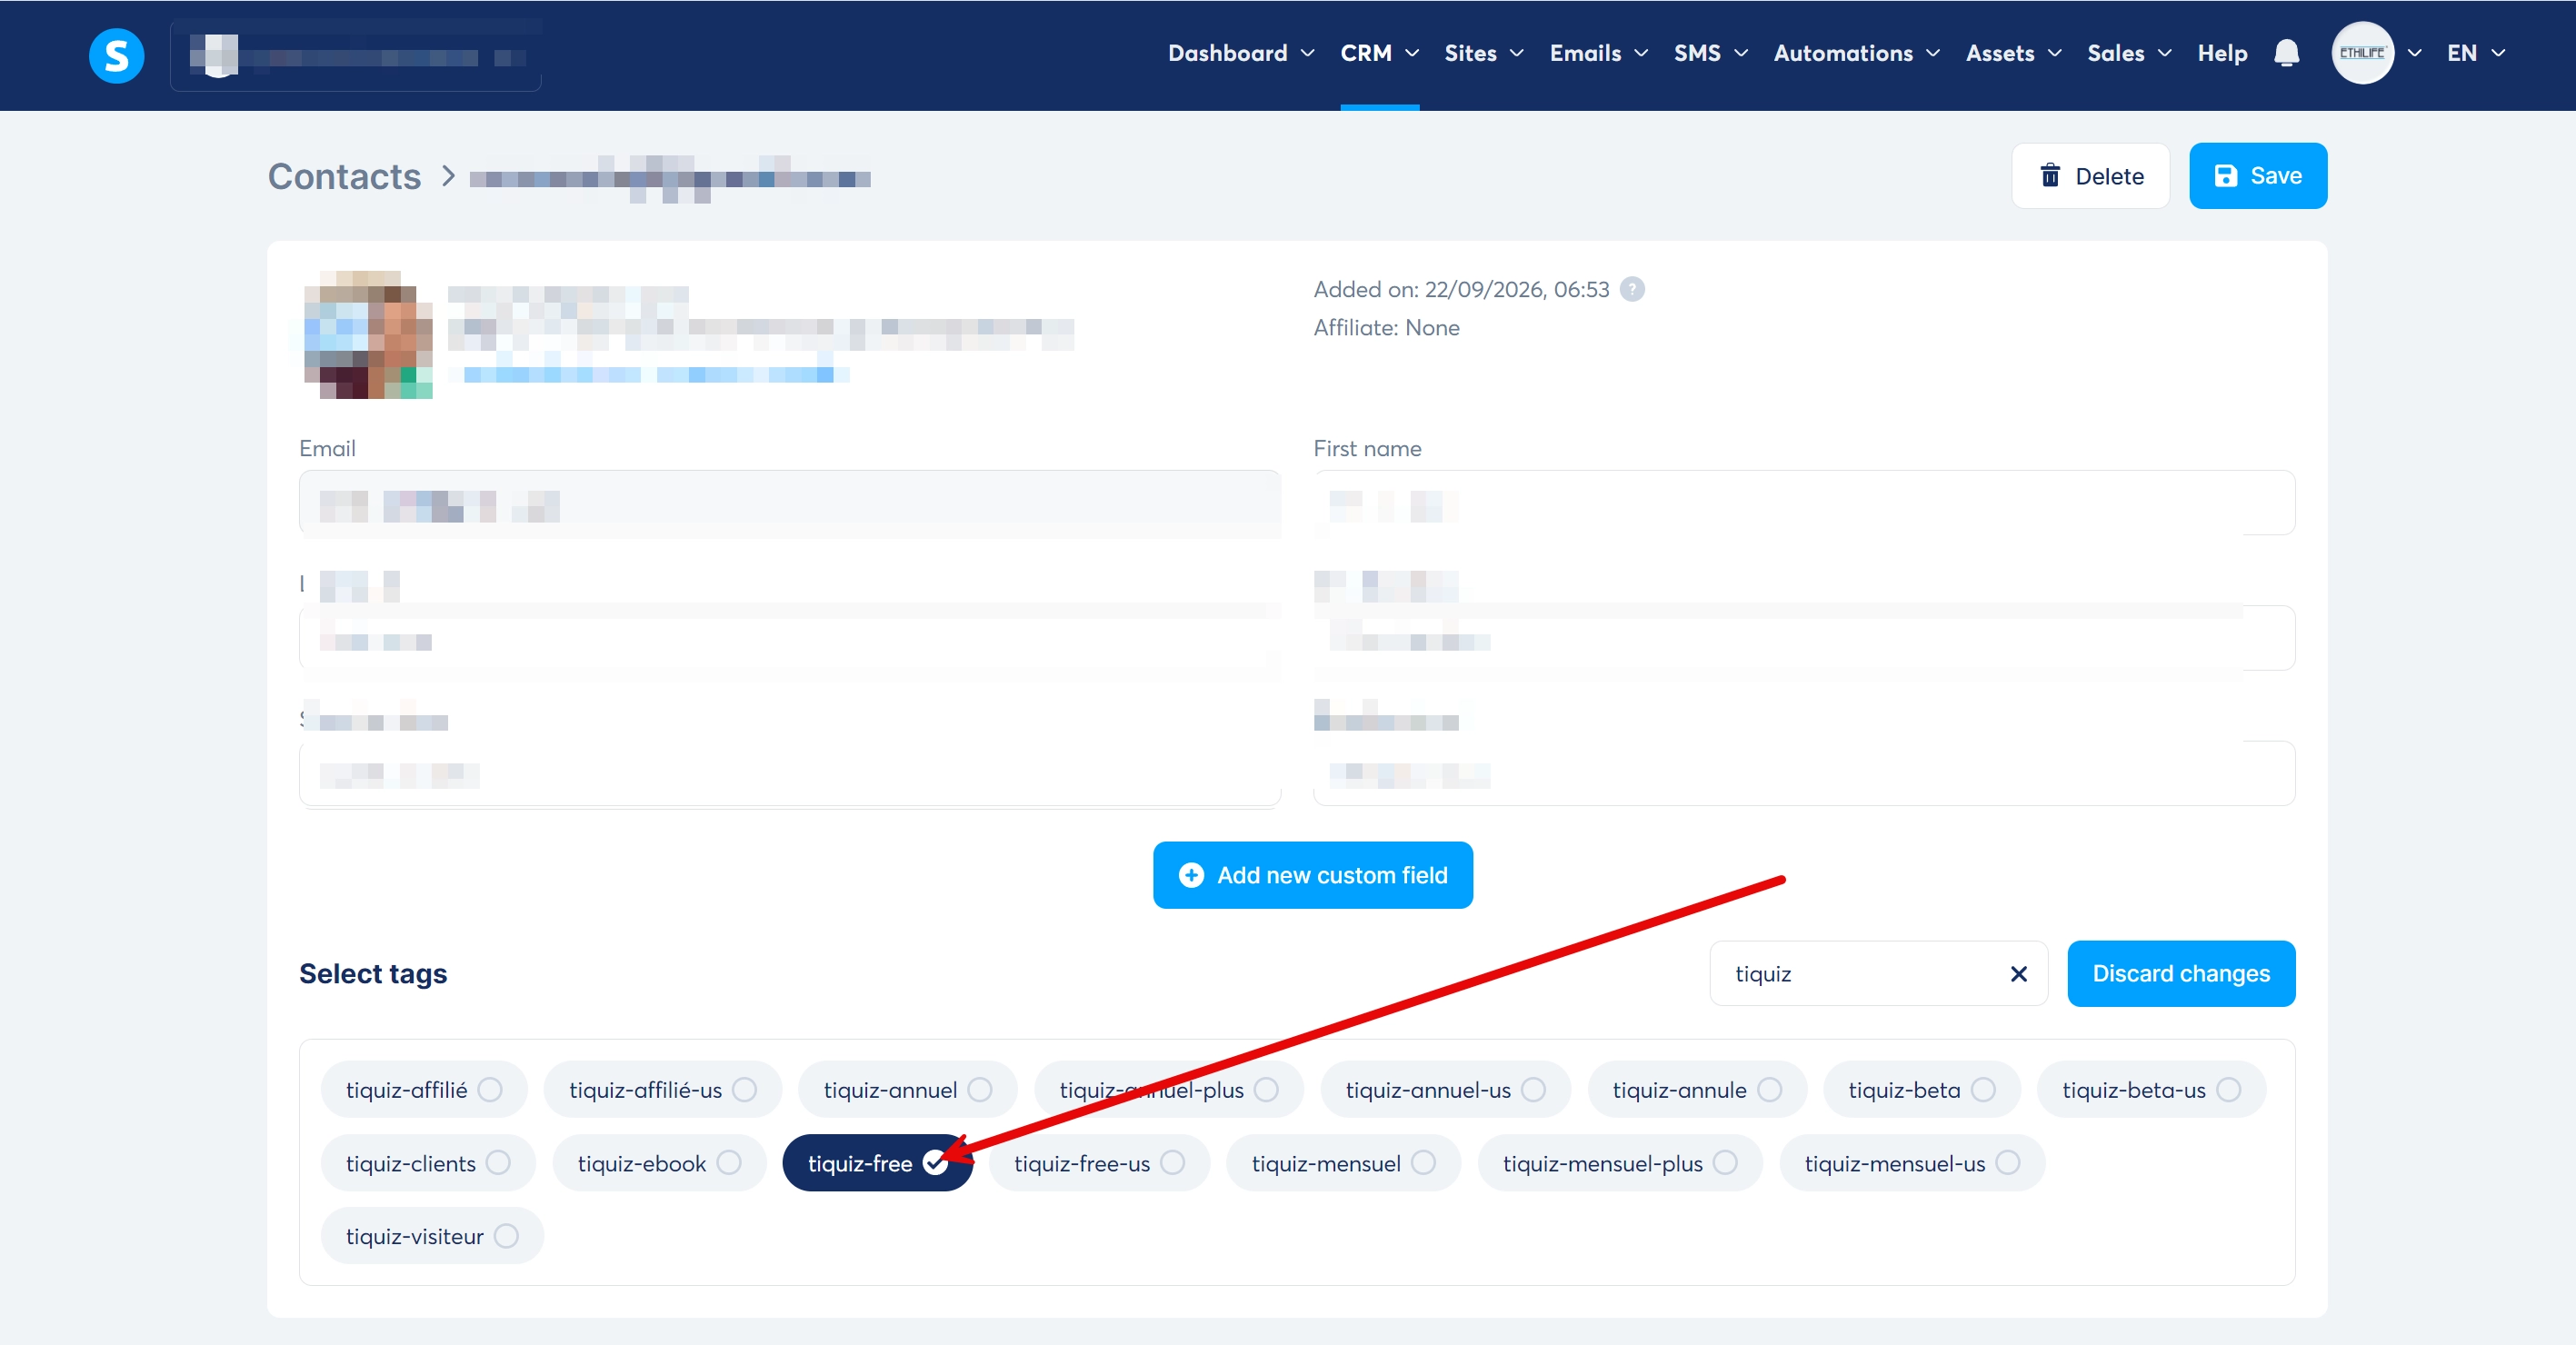2576x1345 pixels.
Task: Open the Help menu item
Action: (2221, 53)
